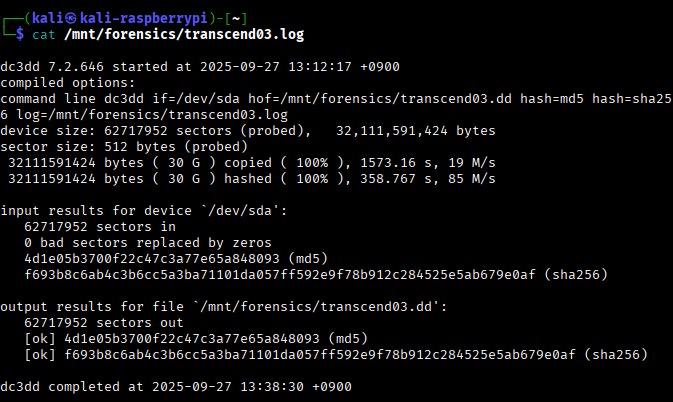673x402 pixels.
Task: Click the dollar sign prompt symbol
Action: tap(22, 34)
